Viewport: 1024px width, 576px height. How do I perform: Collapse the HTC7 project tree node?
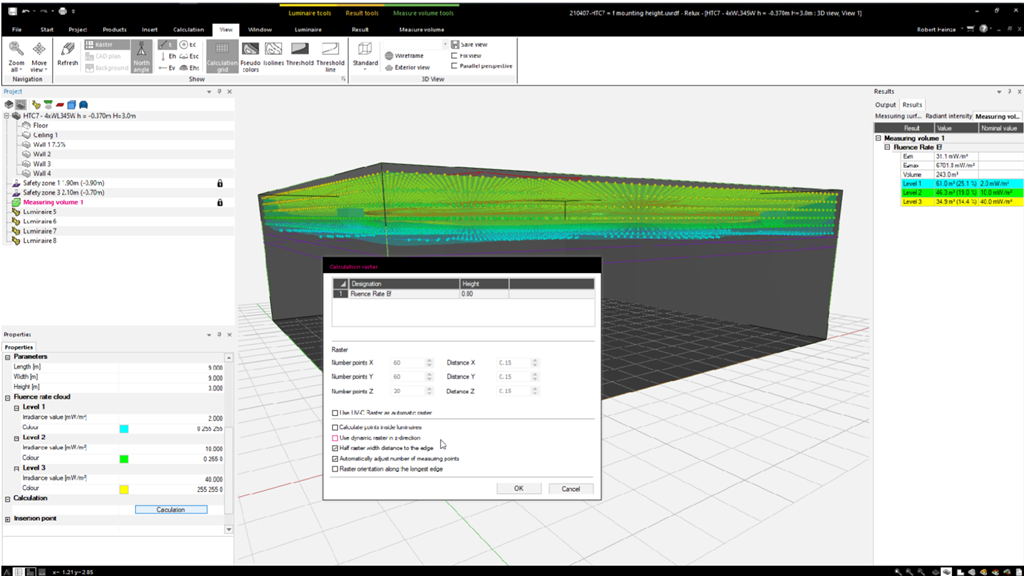(x=7, y=116)
